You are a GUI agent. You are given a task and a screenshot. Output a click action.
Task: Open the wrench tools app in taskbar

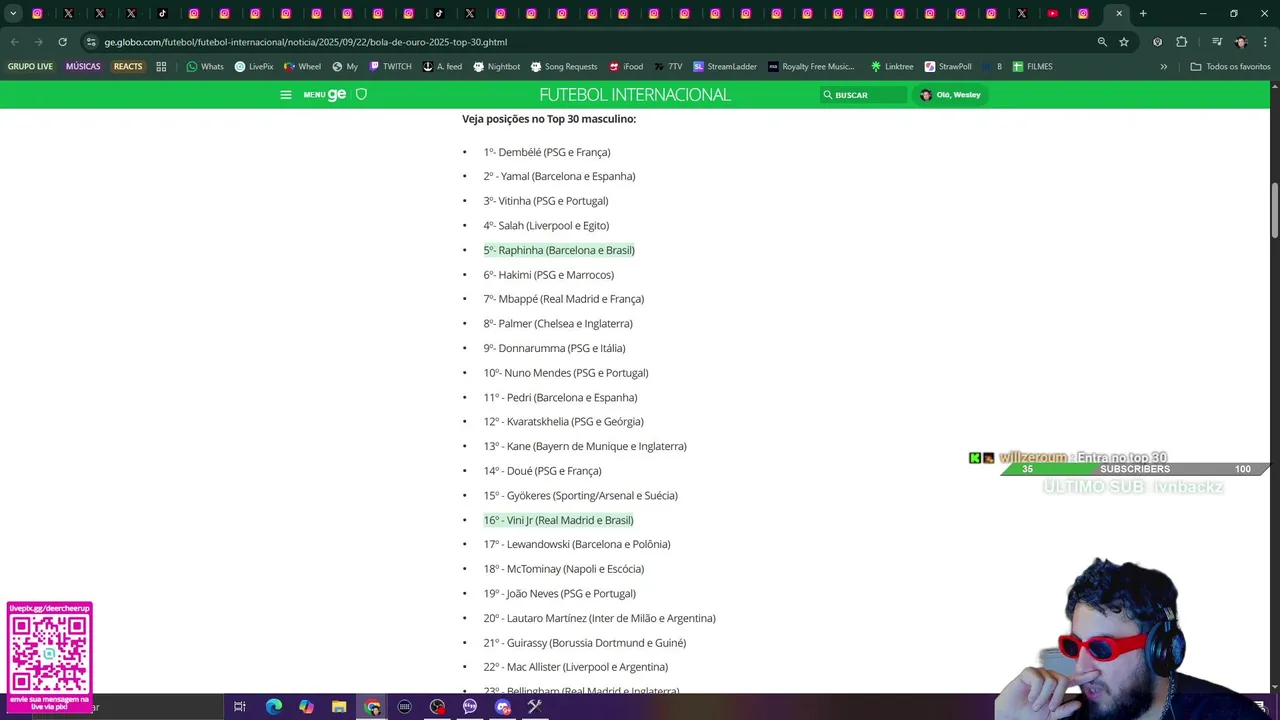coord(535,707)
